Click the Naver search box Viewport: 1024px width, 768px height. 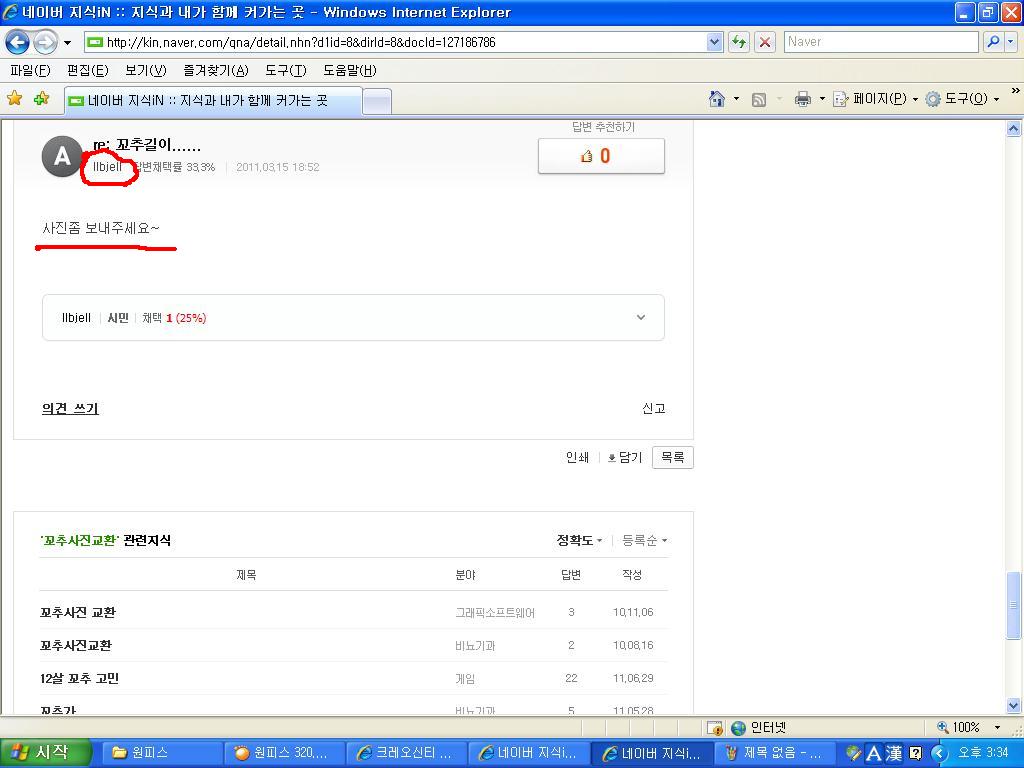[880, 42]
